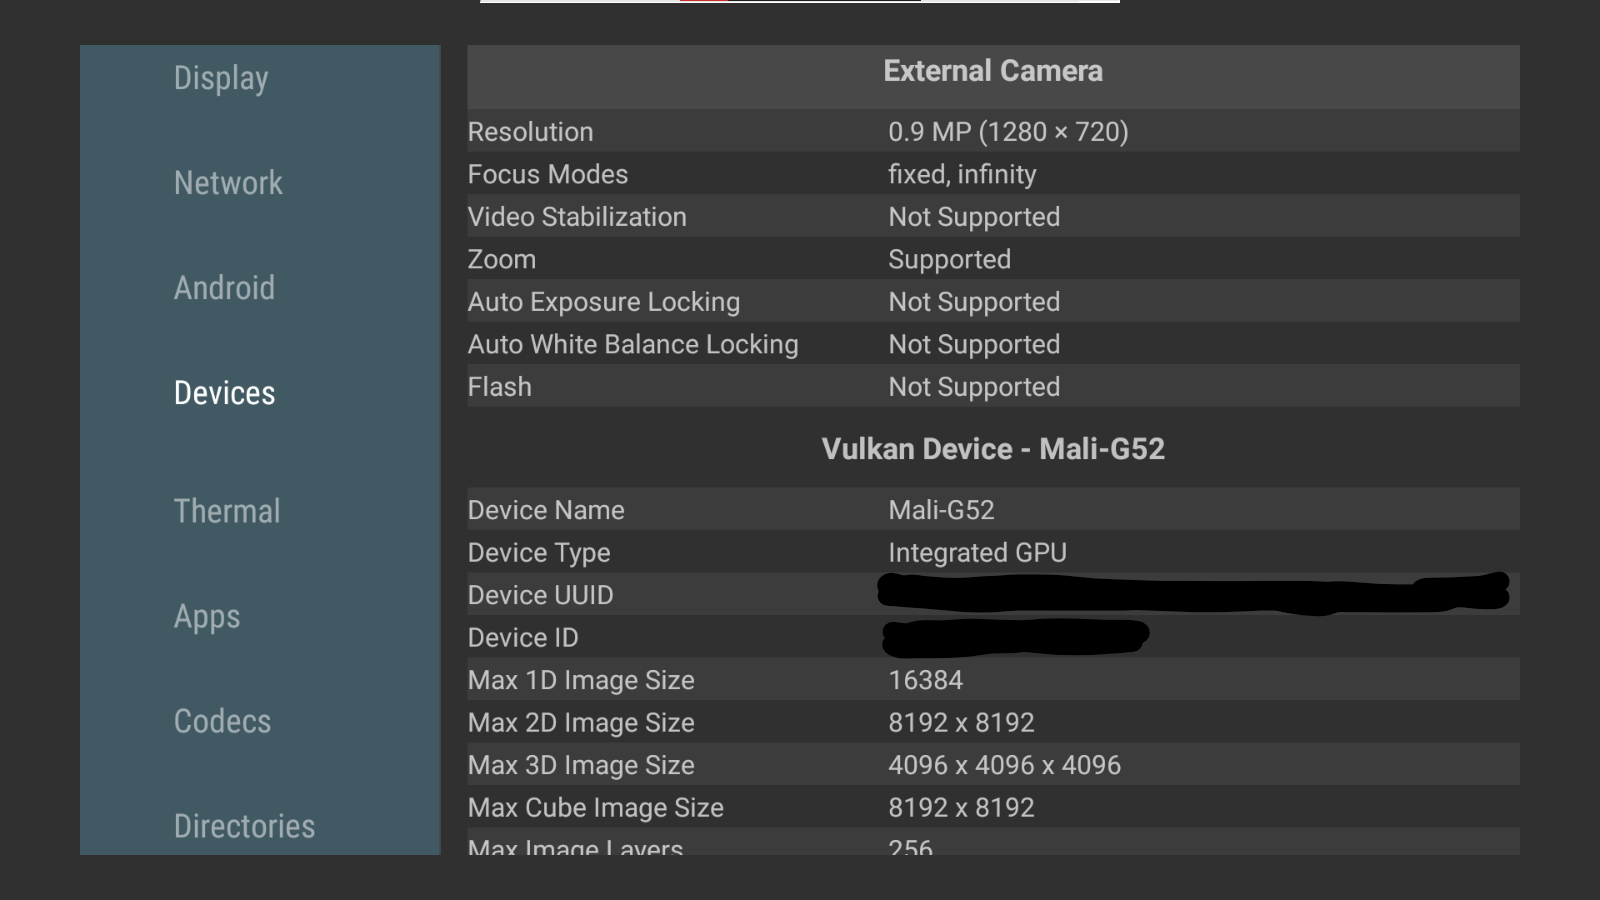Open the Display section in sidebar

pyautogui.click(x=221, y=79)
